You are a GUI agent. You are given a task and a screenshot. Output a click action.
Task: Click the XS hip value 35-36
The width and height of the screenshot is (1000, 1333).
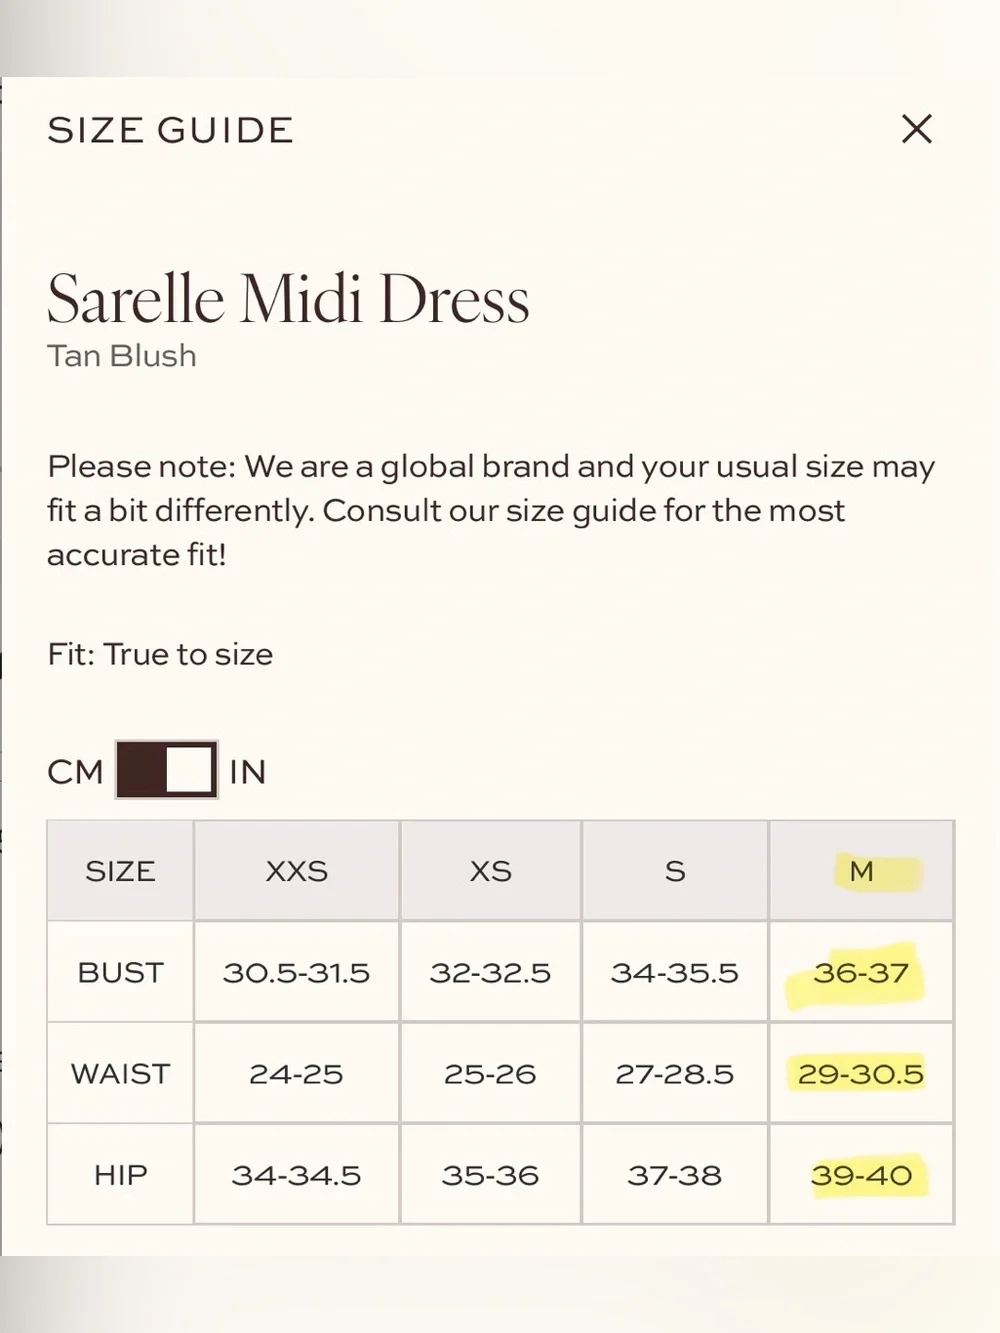[x=491, y=1174]
